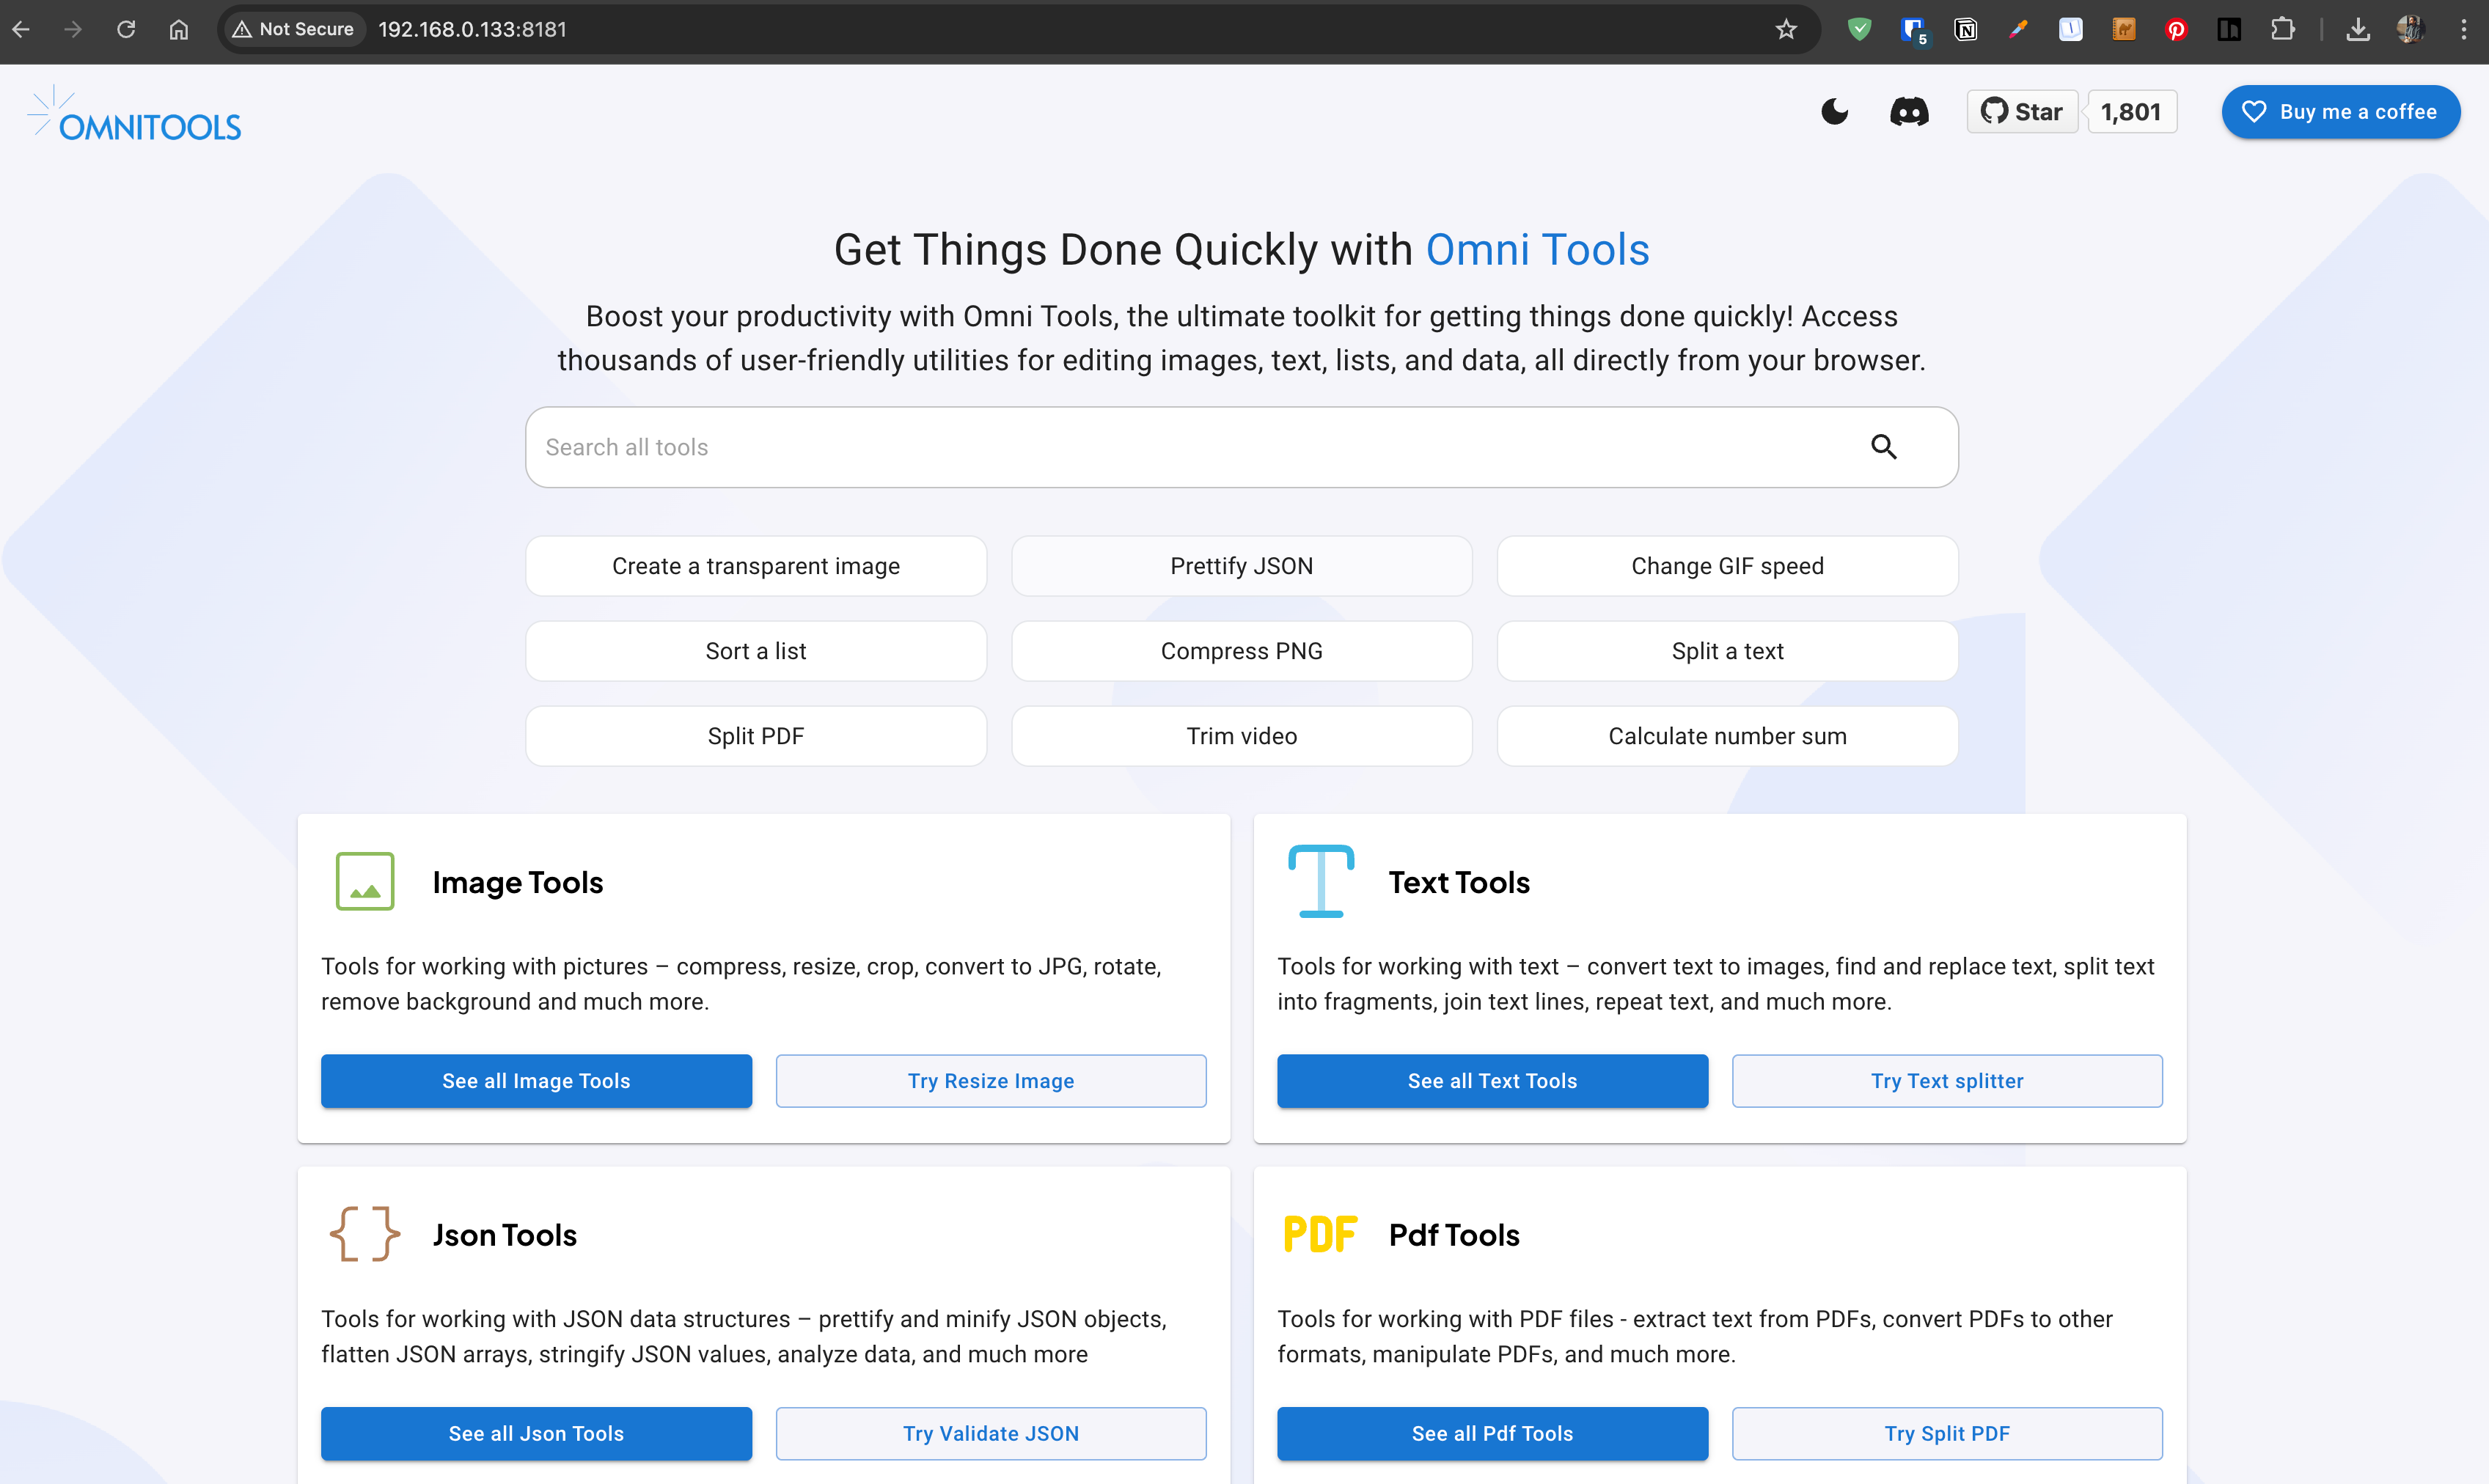Click the browser home icon
This screenshot has width=2489, height=1484.
pyautogui.click(x=178, y=29)
